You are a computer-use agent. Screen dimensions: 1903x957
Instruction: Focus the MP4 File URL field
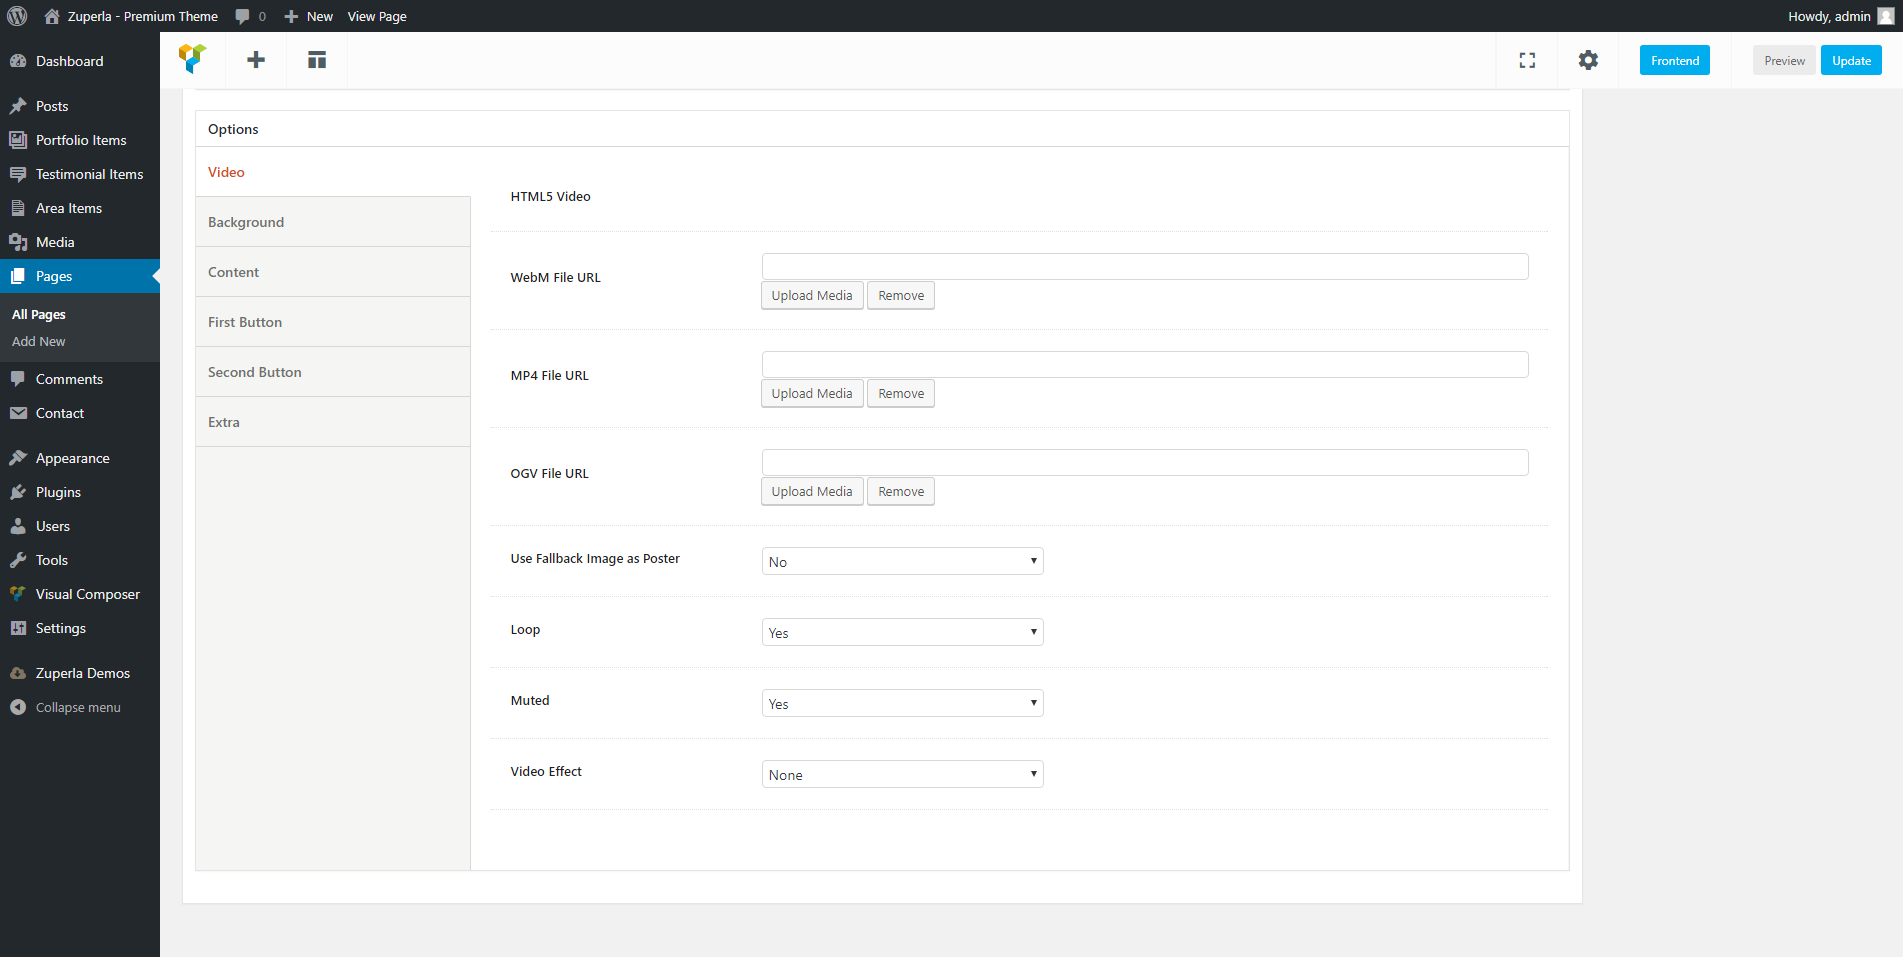tap(1145, 364)
